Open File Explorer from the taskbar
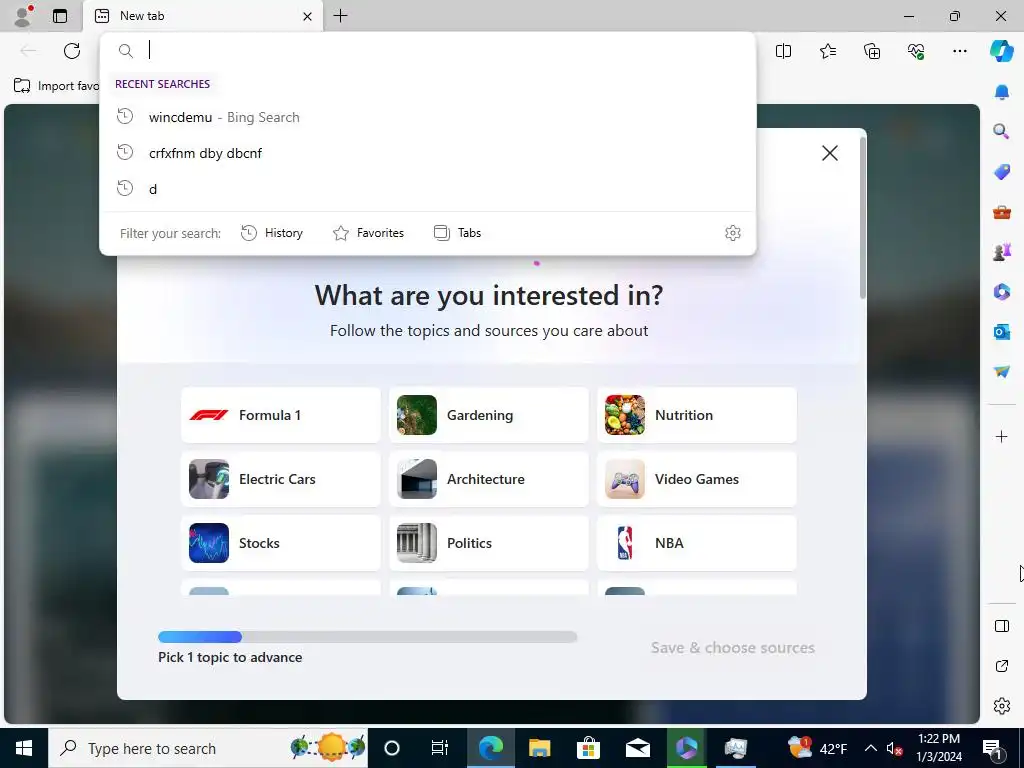Viewport: 1024px width, 768px height. coord(539,748)
